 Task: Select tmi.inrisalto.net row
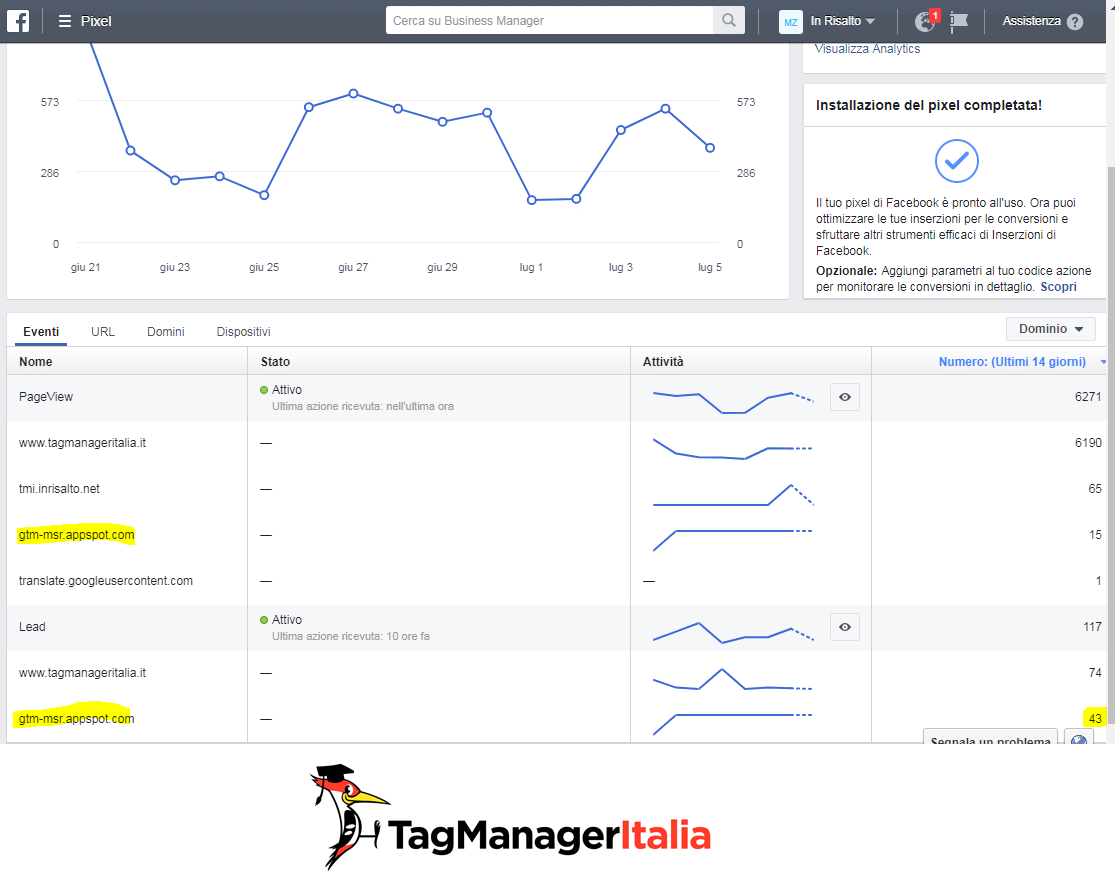click(59, 489)
